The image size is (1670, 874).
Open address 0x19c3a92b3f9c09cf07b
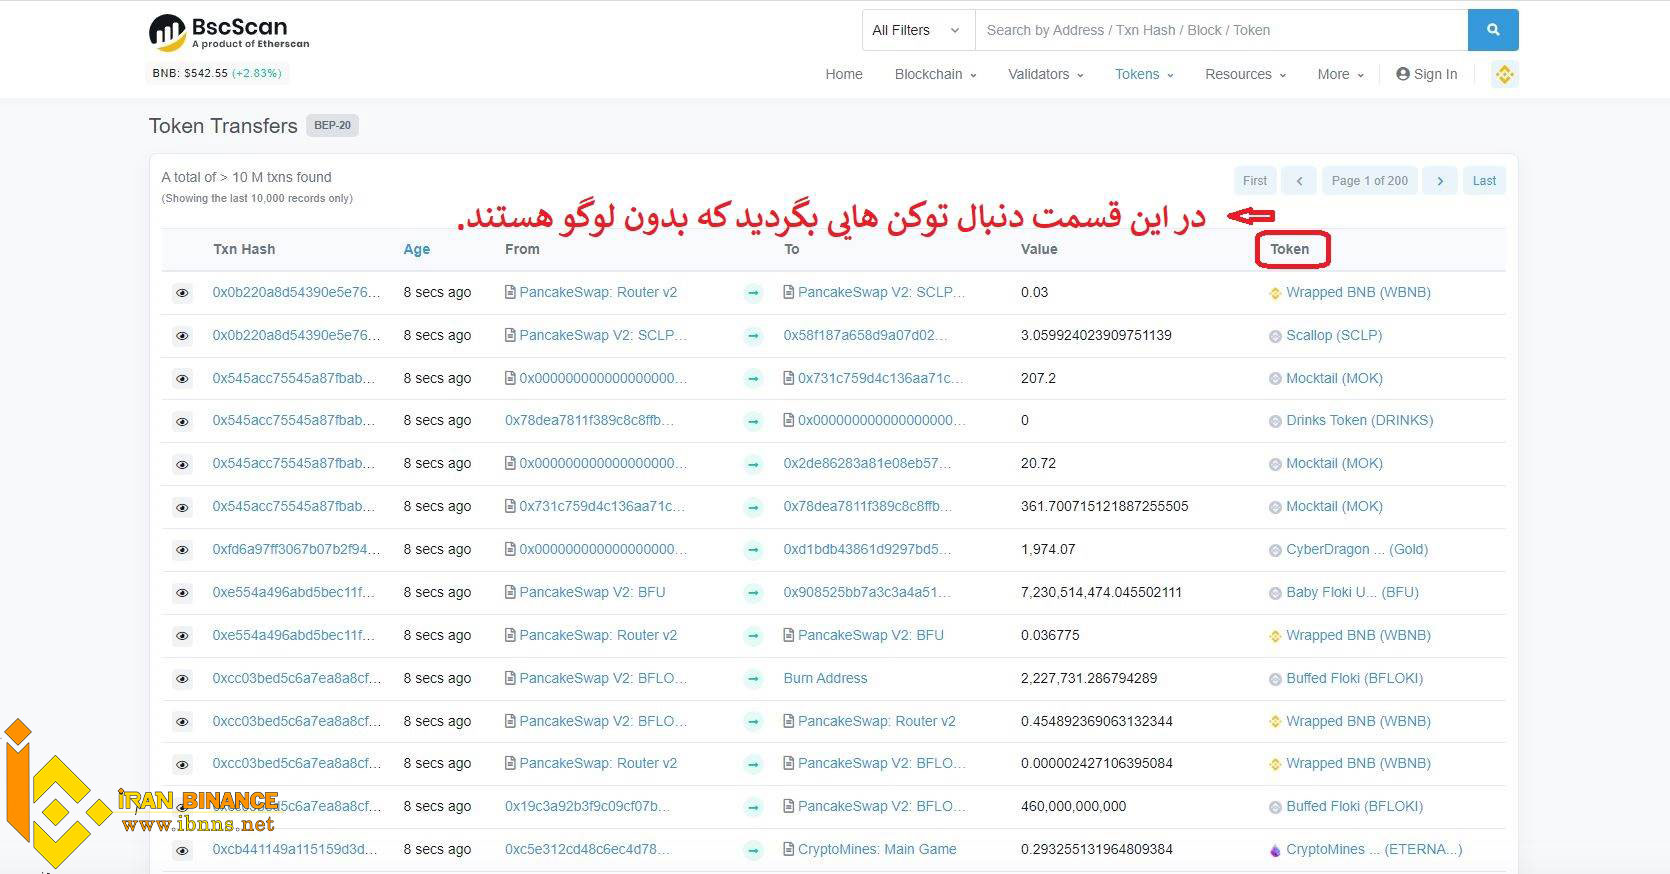click(x=587, y=806)
